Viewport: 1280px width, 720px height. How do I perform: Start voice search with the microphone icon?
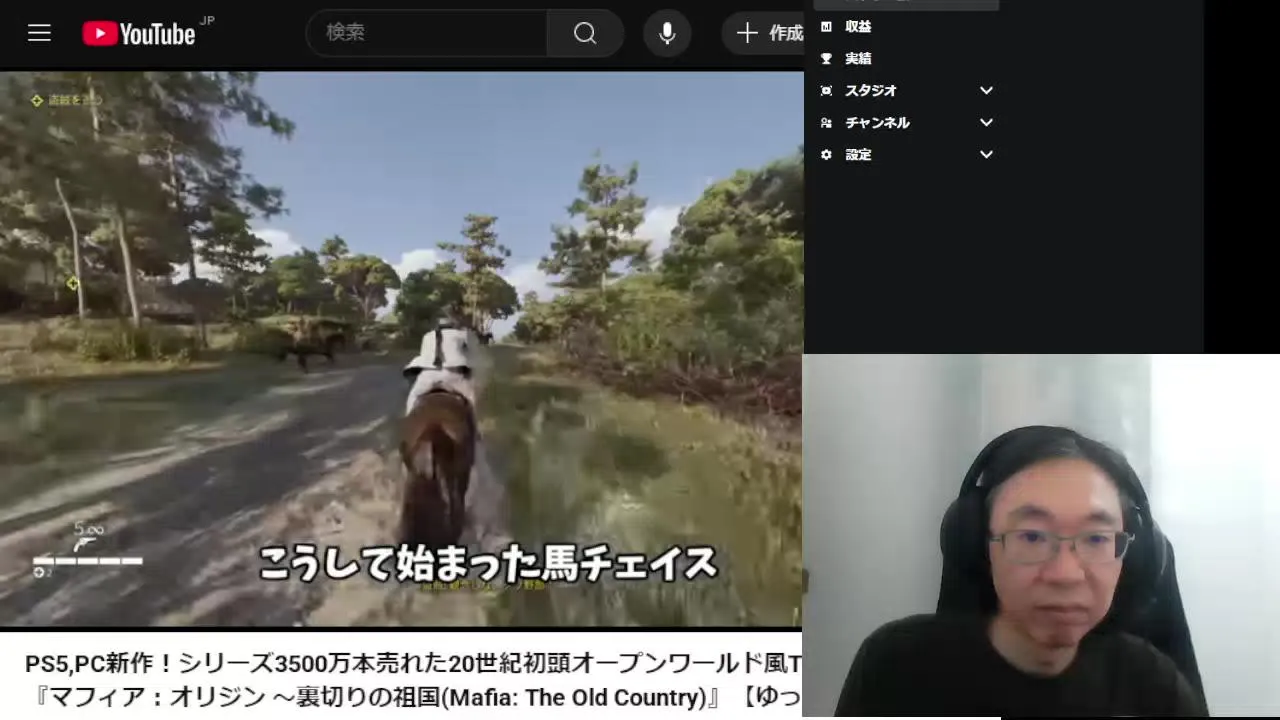pos(667,33)
